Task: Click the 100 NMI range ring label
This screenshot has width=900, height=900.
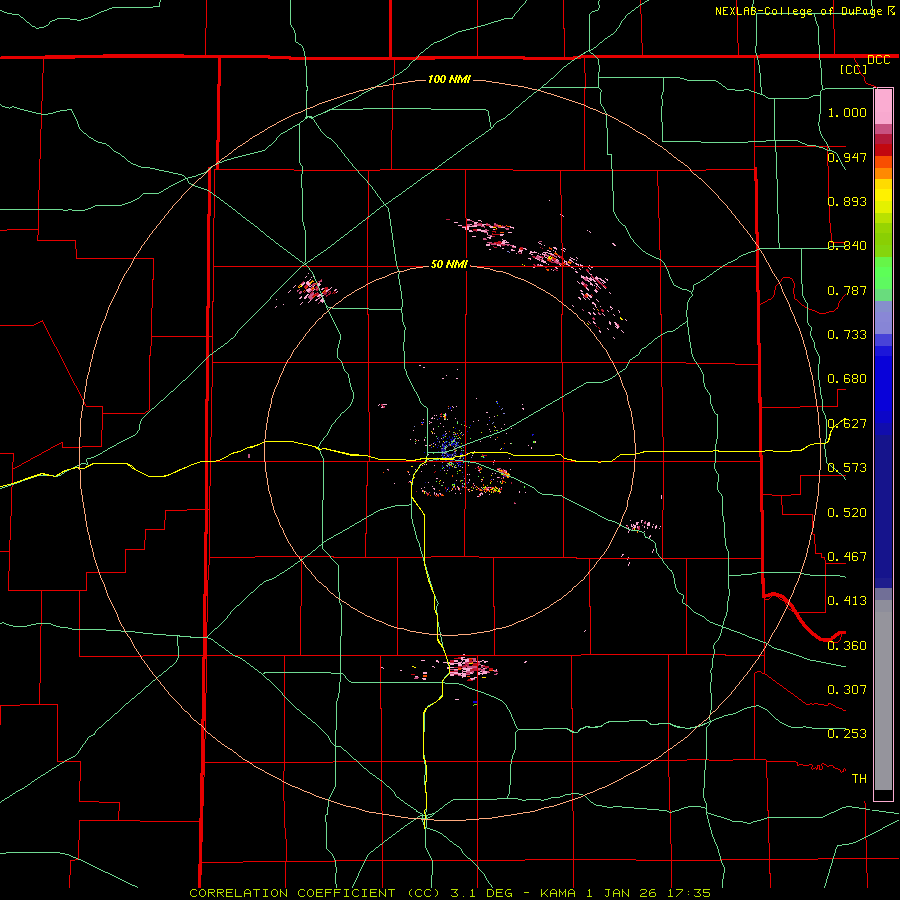Action: 449,79
